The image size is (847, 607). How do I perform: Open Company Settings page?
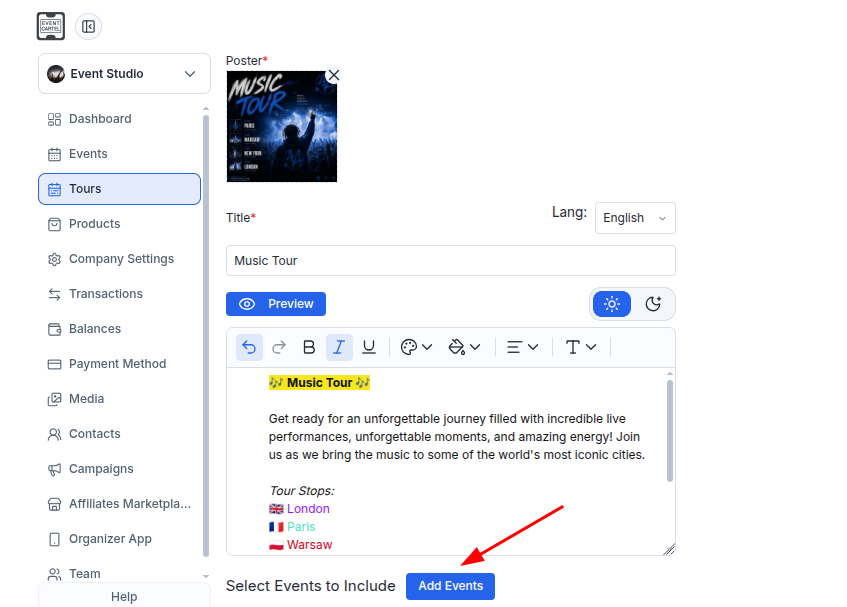[x=119, y=259]
